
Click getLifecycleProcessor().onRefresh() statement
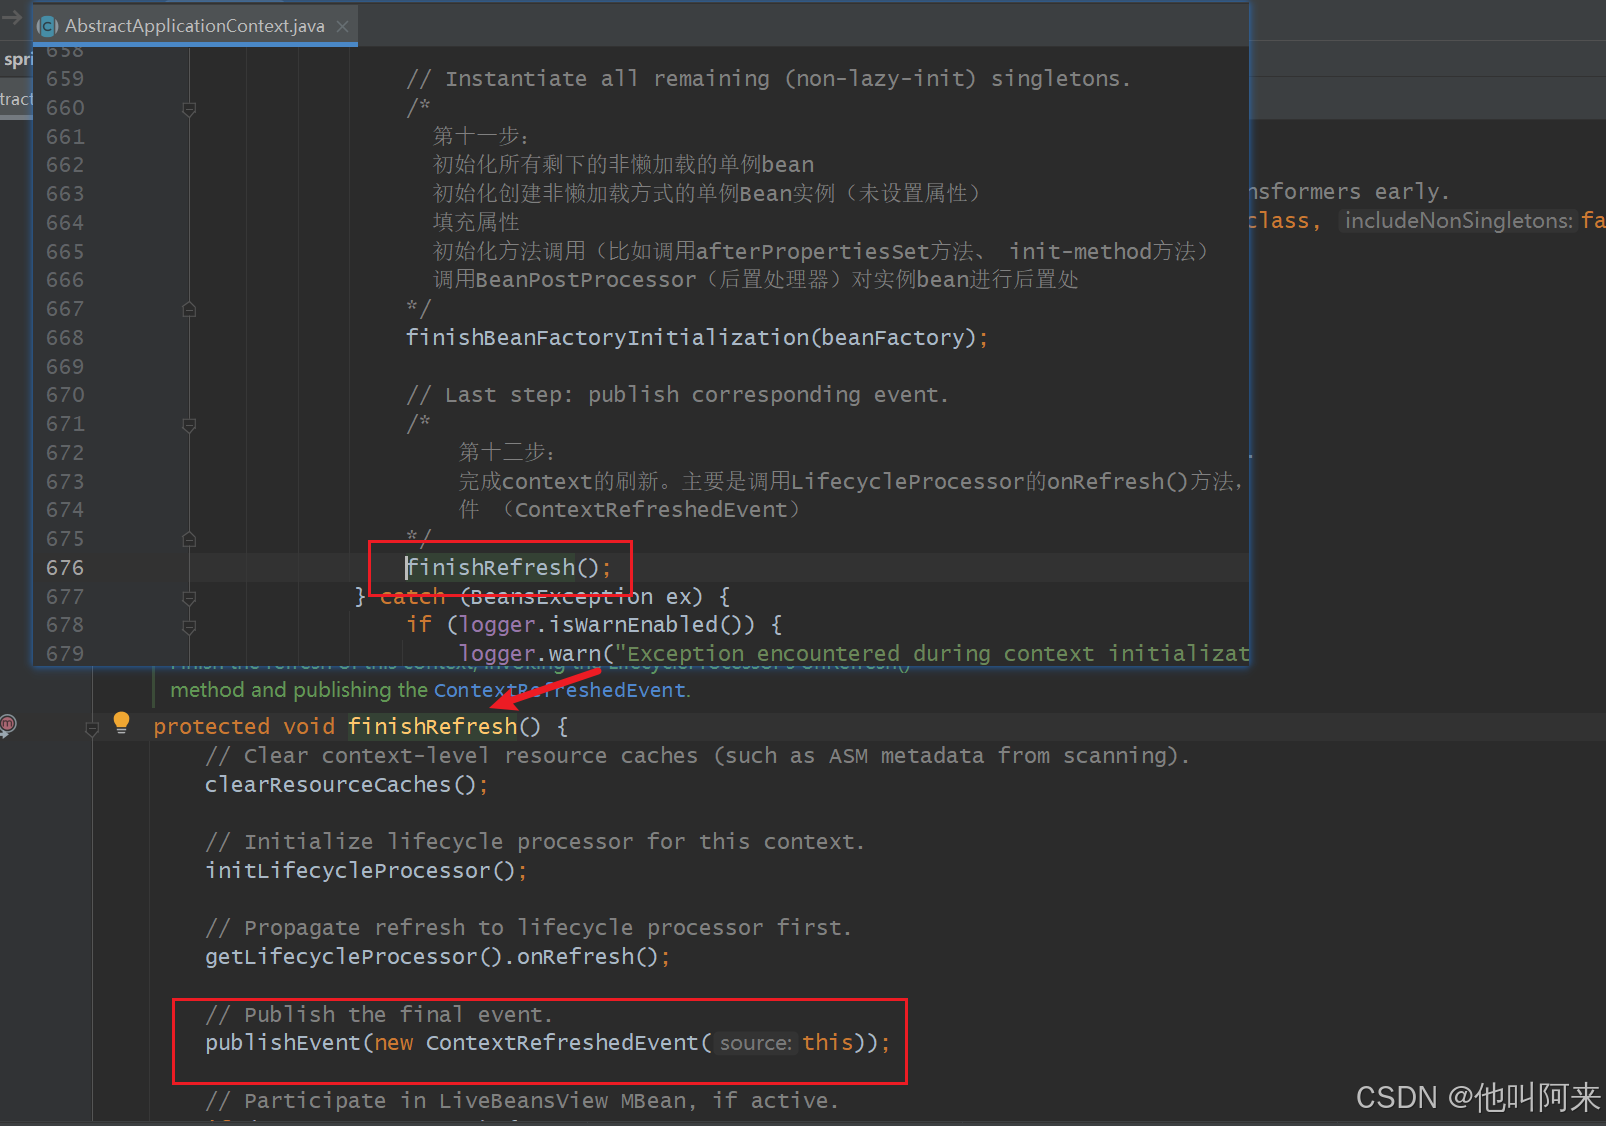point(437,957)
